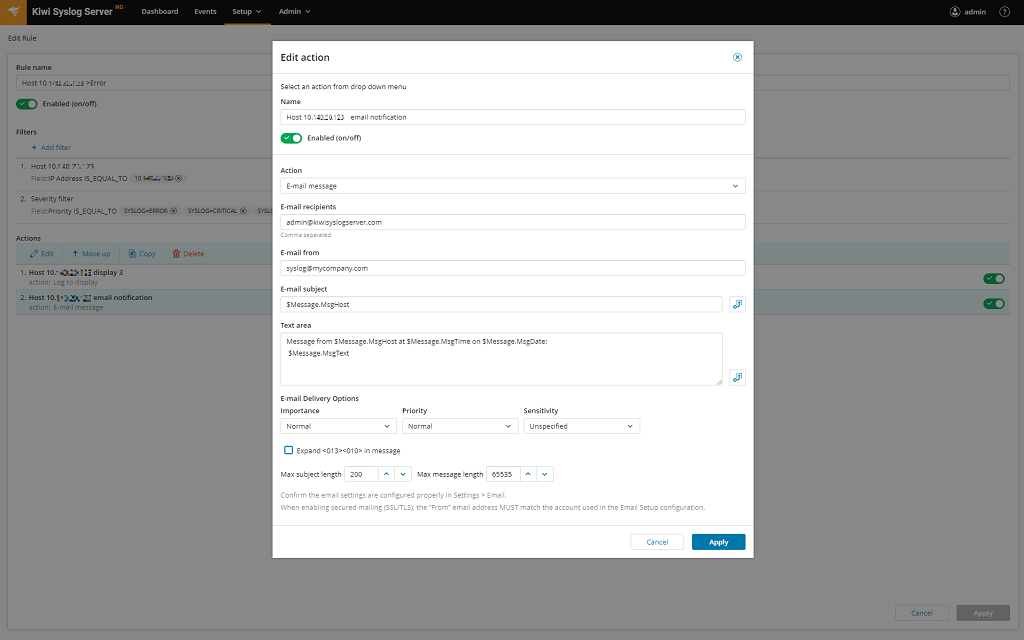Toggle the rule Enabled switch

point(27,103)
